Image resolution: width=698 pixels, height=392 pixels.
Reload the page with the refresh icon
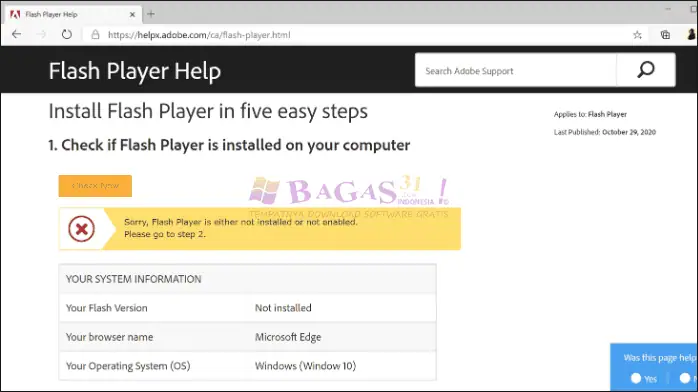coord(66,34)
